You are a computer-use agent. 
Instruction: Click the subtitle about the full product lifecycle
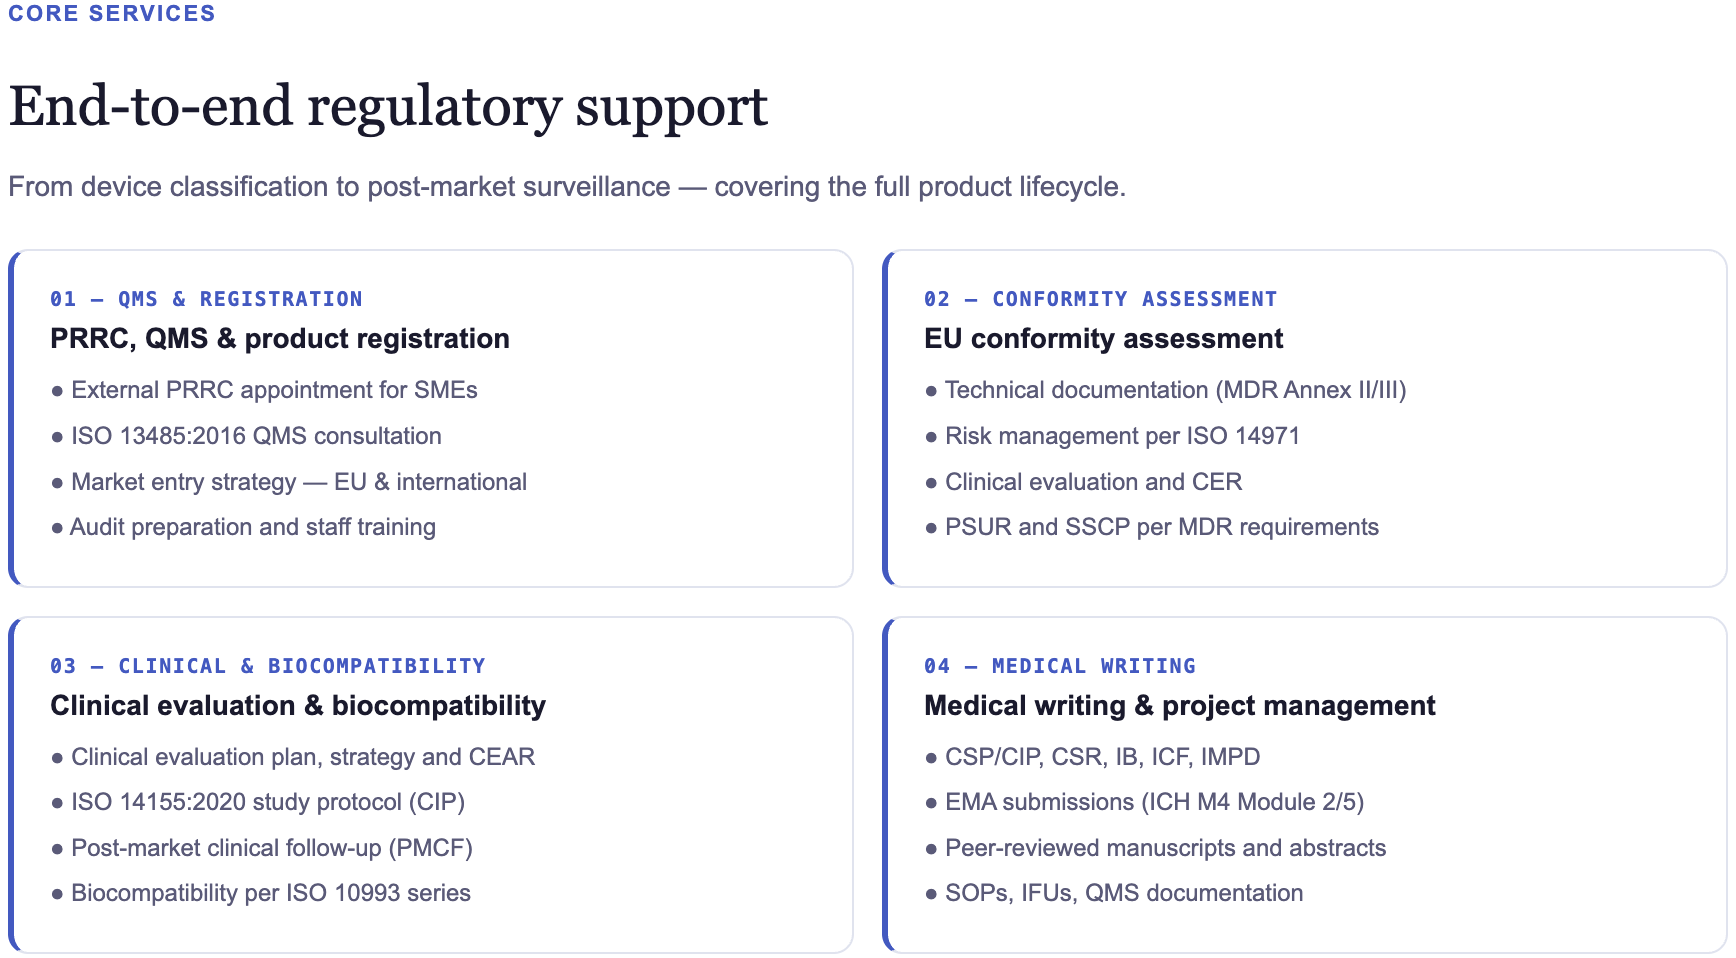pos(567,187)
